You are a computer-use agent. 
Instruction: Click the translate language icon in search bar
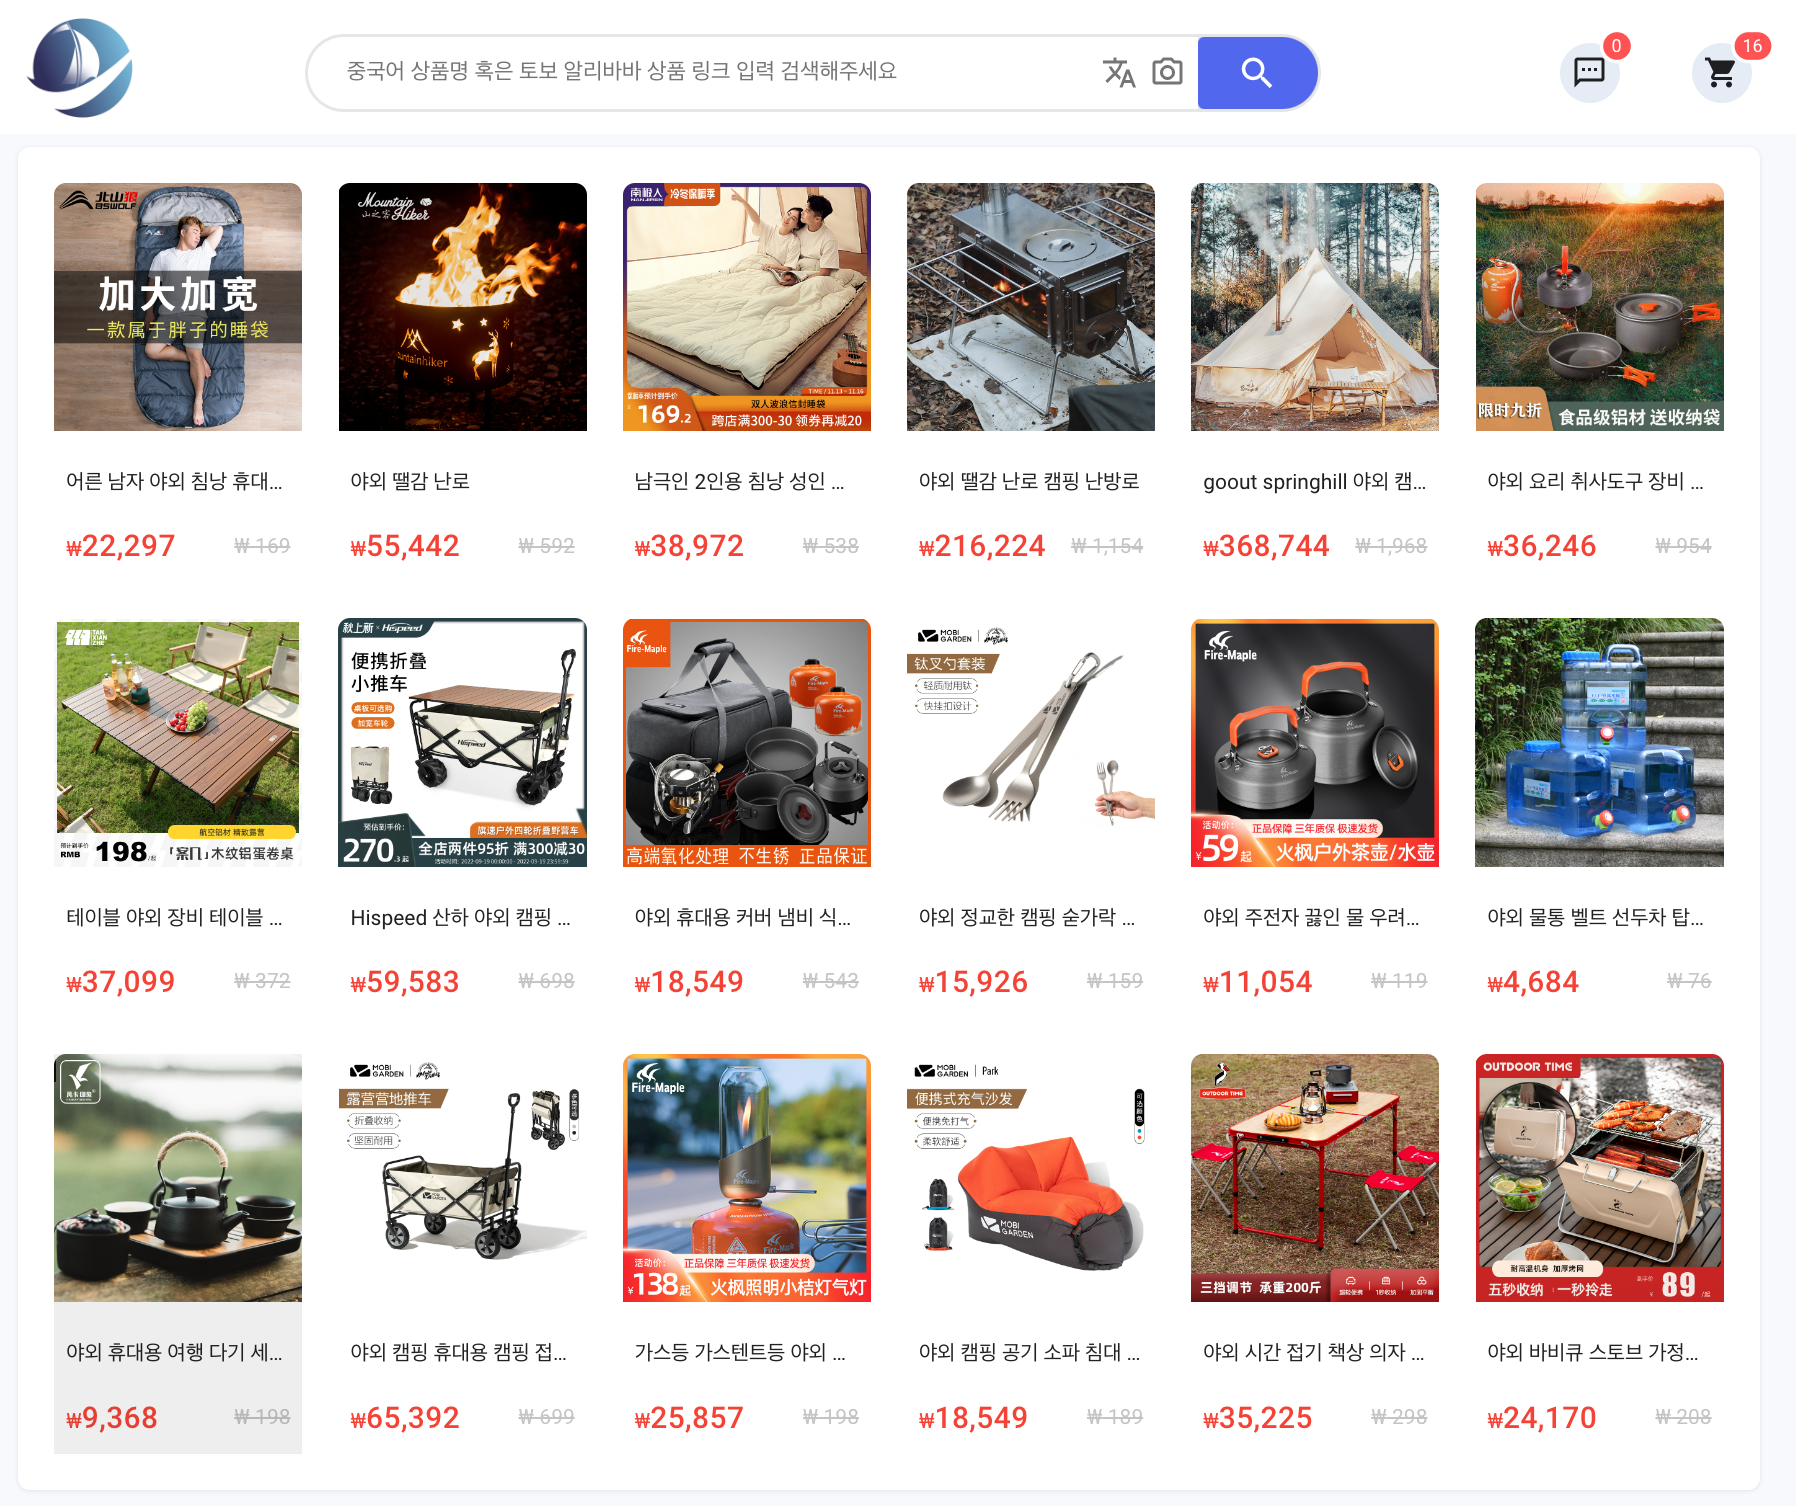pyautogui.click(x=1119, y=72)
